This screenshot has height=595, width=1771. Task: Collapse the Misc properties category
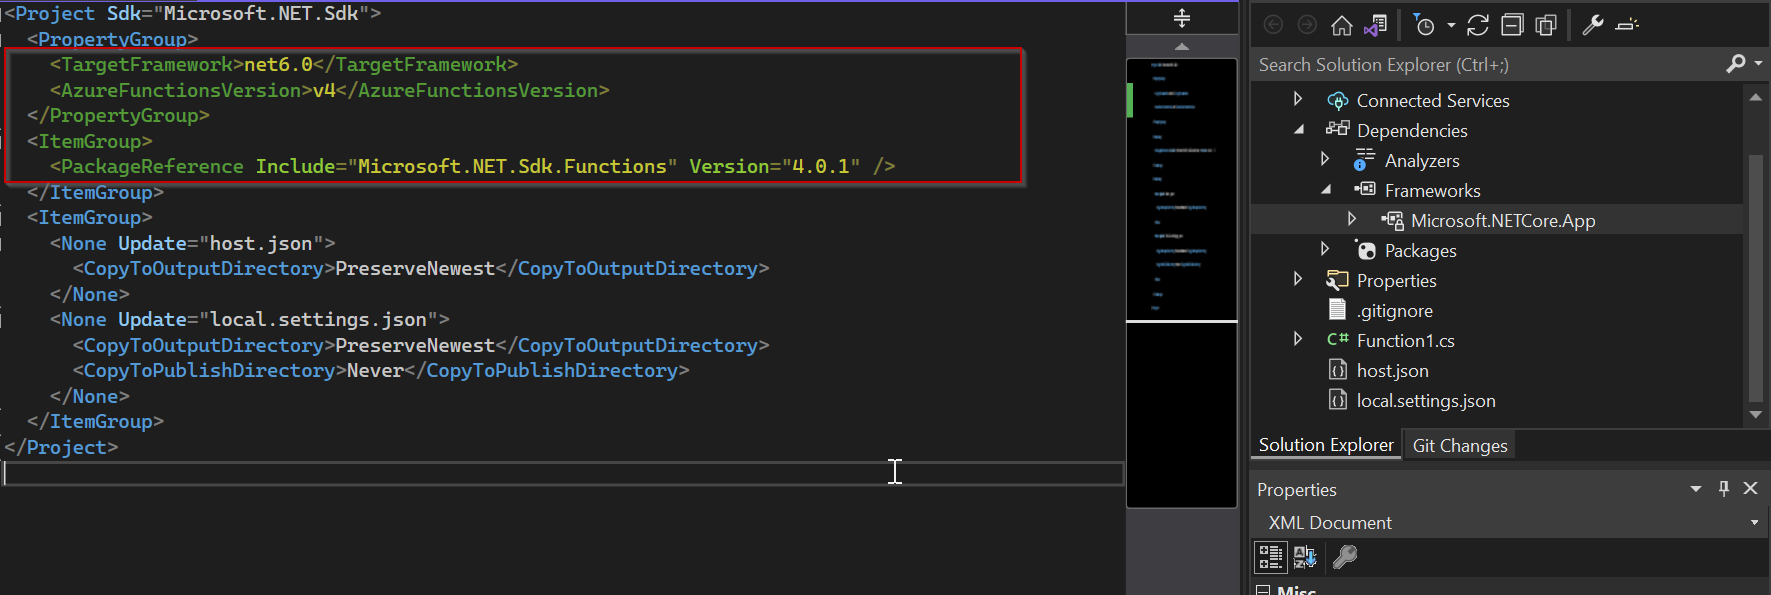1263,590
